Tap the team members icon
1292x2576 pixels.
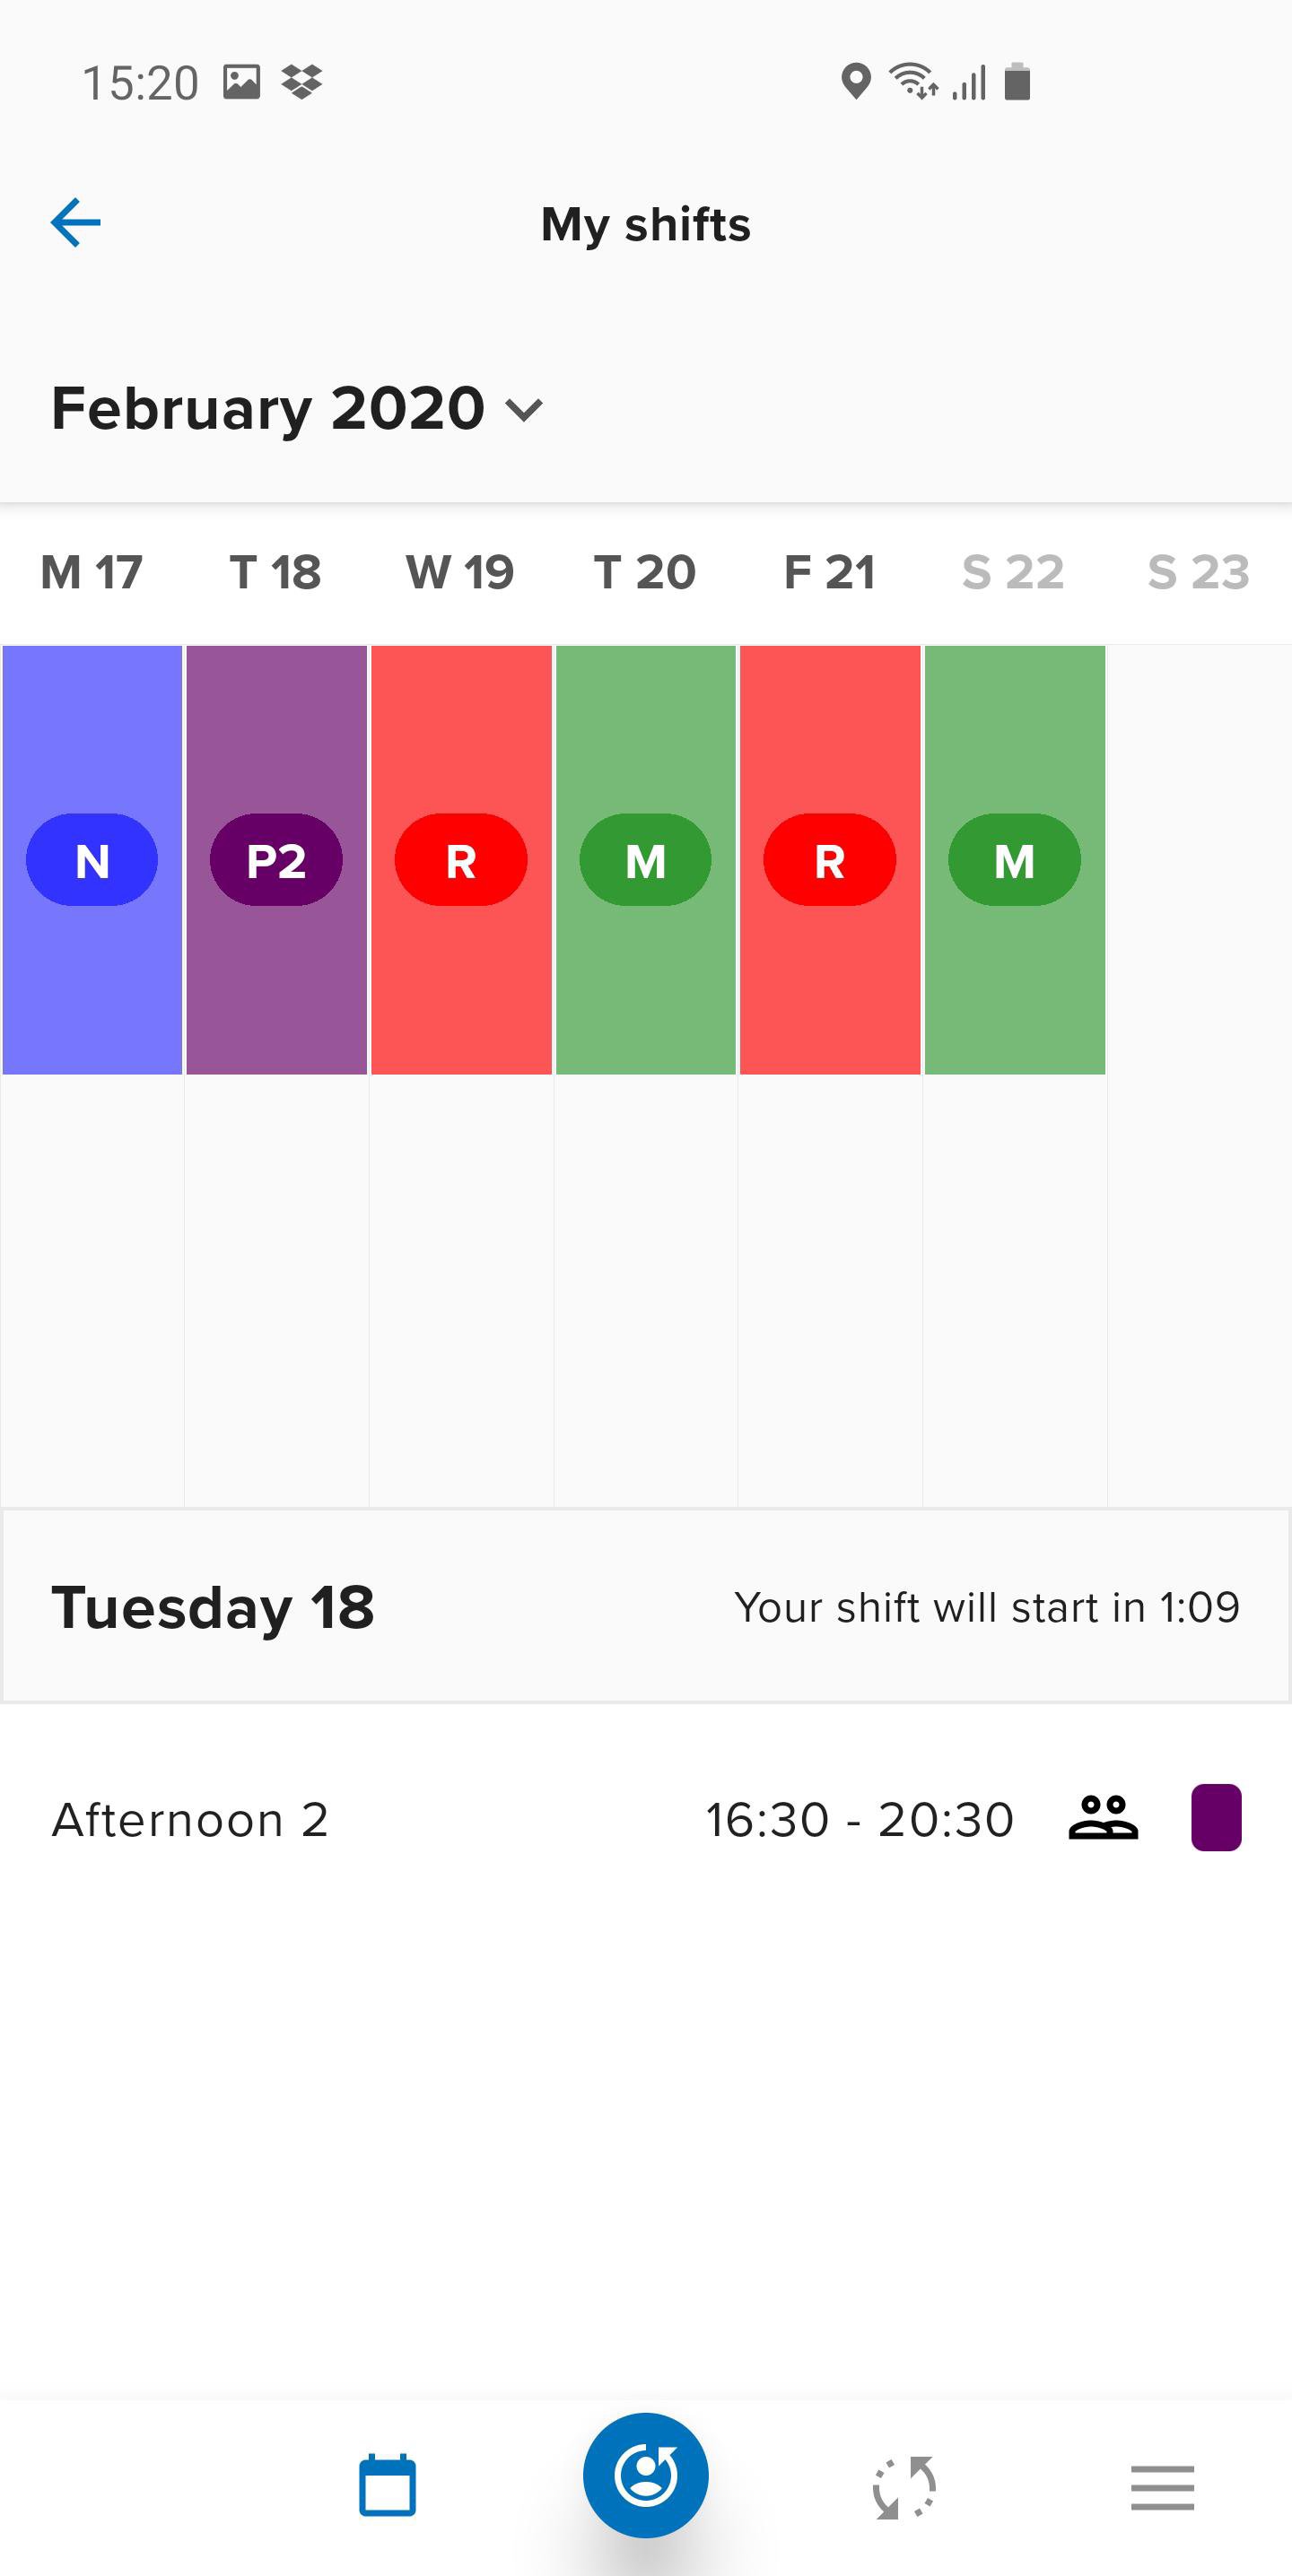coord(1103,1818)
